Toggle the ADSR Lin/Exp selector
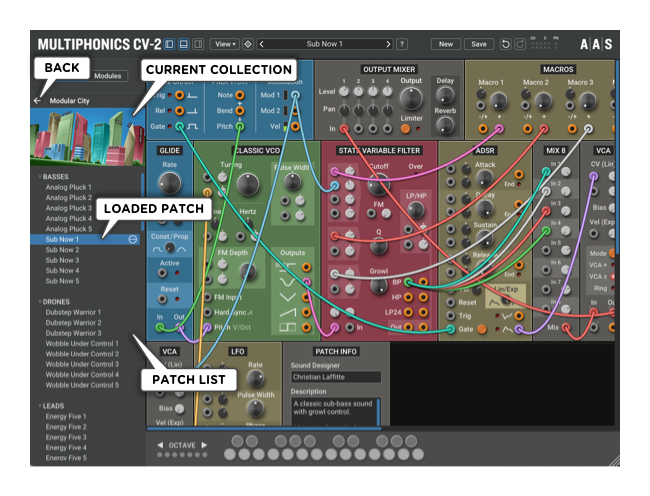The height and width of the screenshot is (496, 650). click(x=505, y=302)
